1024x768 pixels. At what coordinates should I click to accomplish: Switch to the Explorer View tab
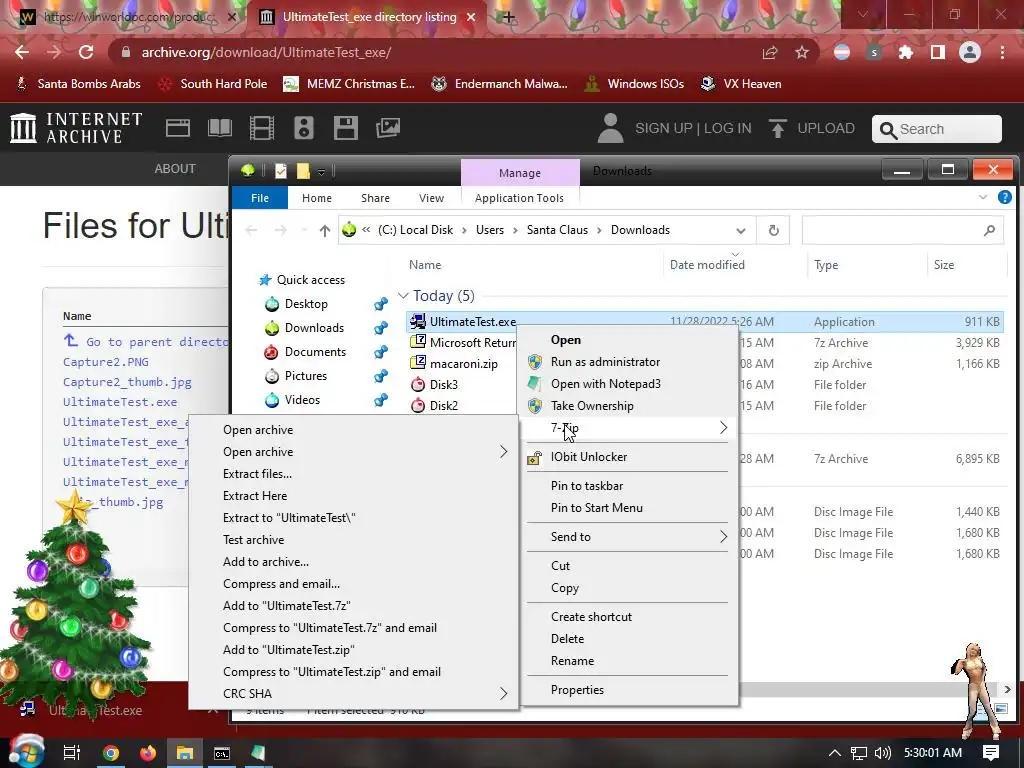[431, 198]
